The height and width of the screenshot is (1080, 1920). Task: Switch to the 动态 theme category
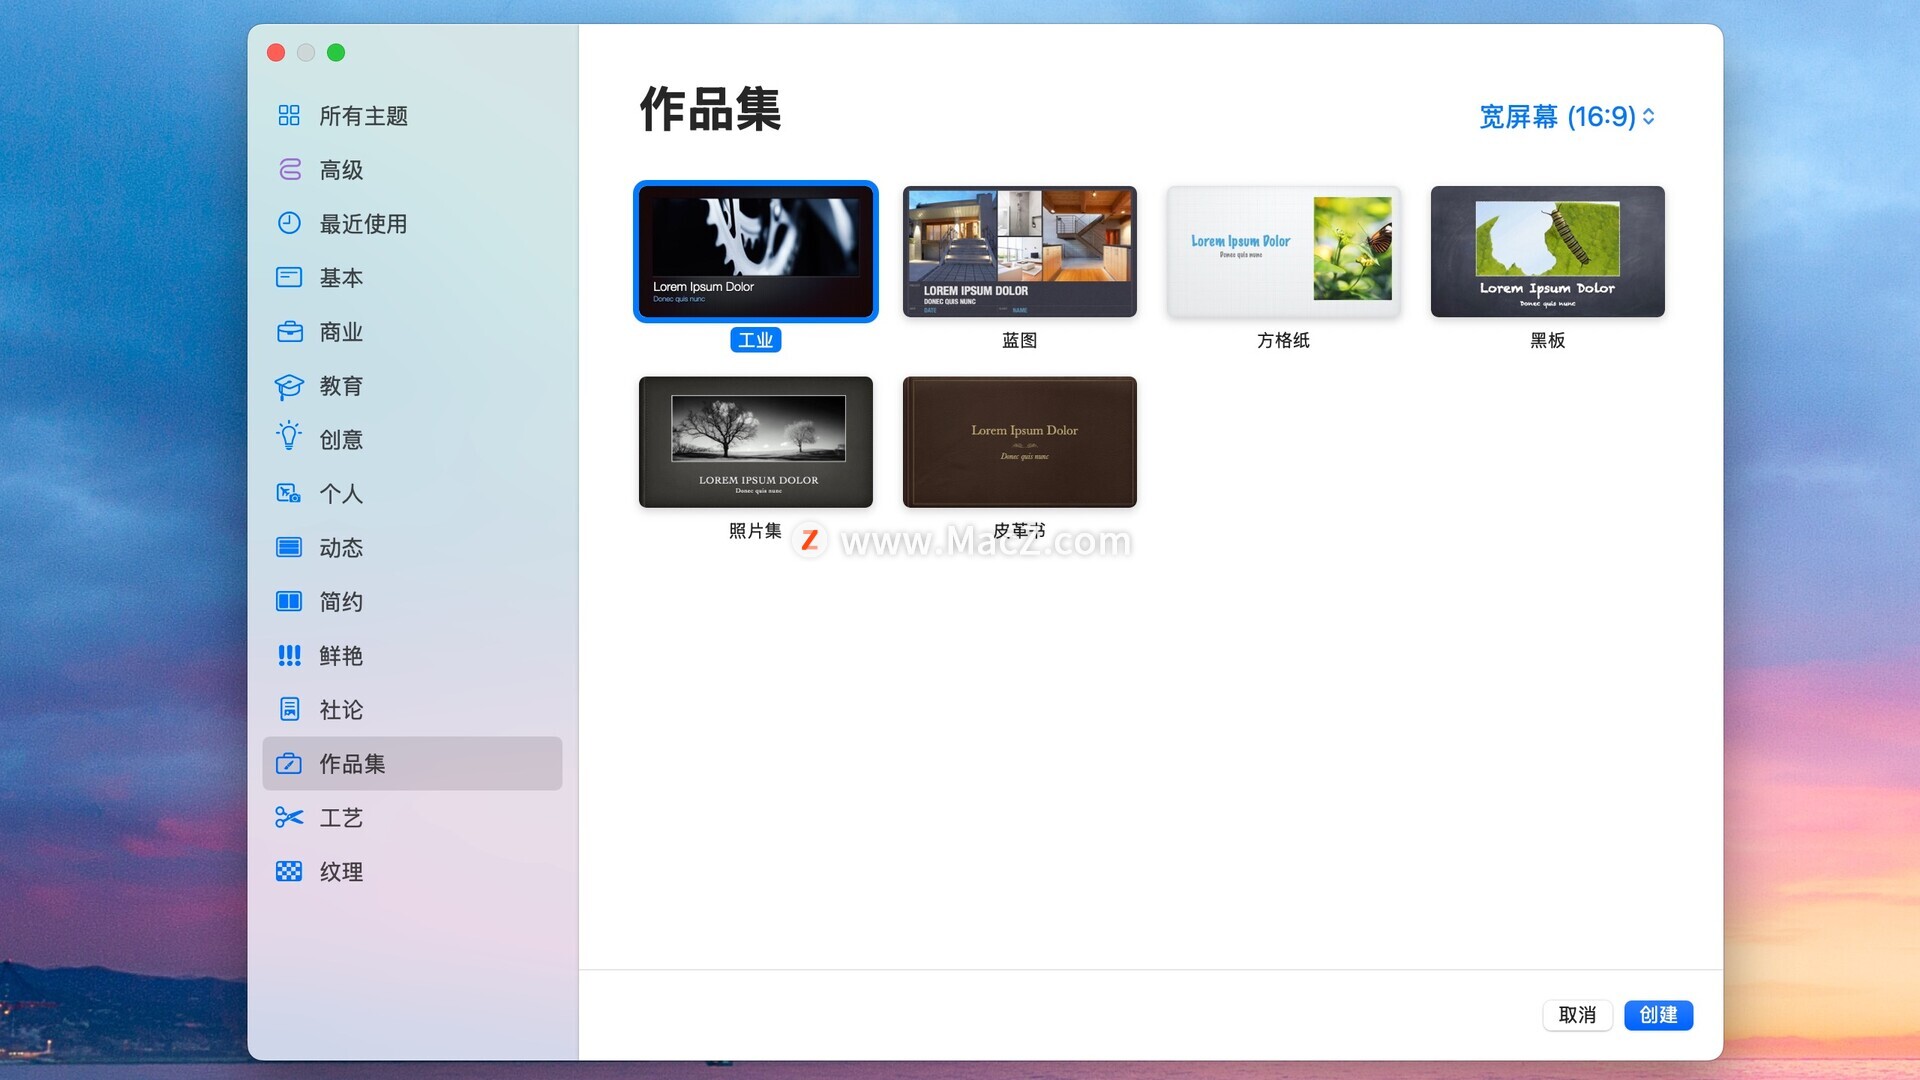pos(341,548)
